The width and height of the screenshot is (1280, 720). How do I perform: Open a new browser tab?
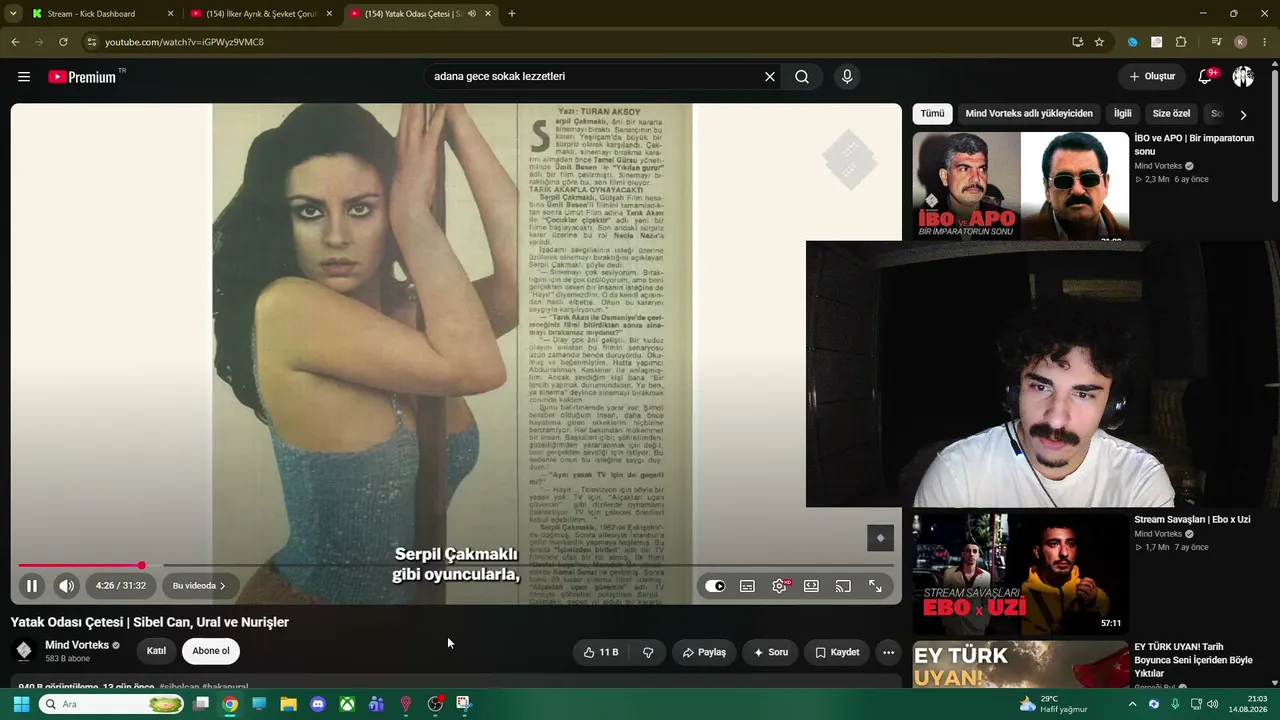coord(512,14)
